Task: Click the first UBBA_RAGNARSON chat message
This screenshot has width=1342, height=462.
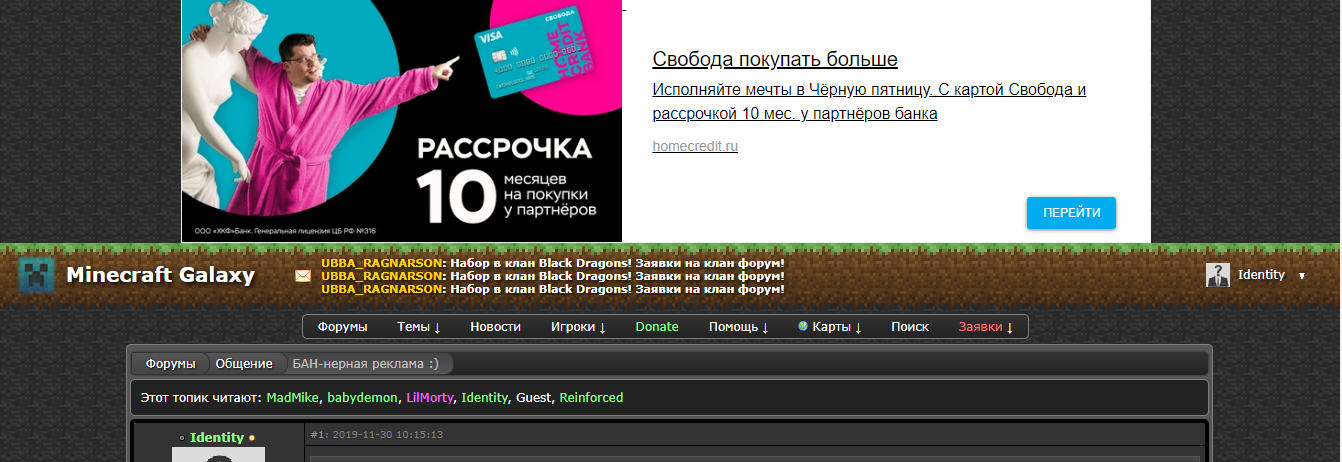Action: [x=552, y=263]
